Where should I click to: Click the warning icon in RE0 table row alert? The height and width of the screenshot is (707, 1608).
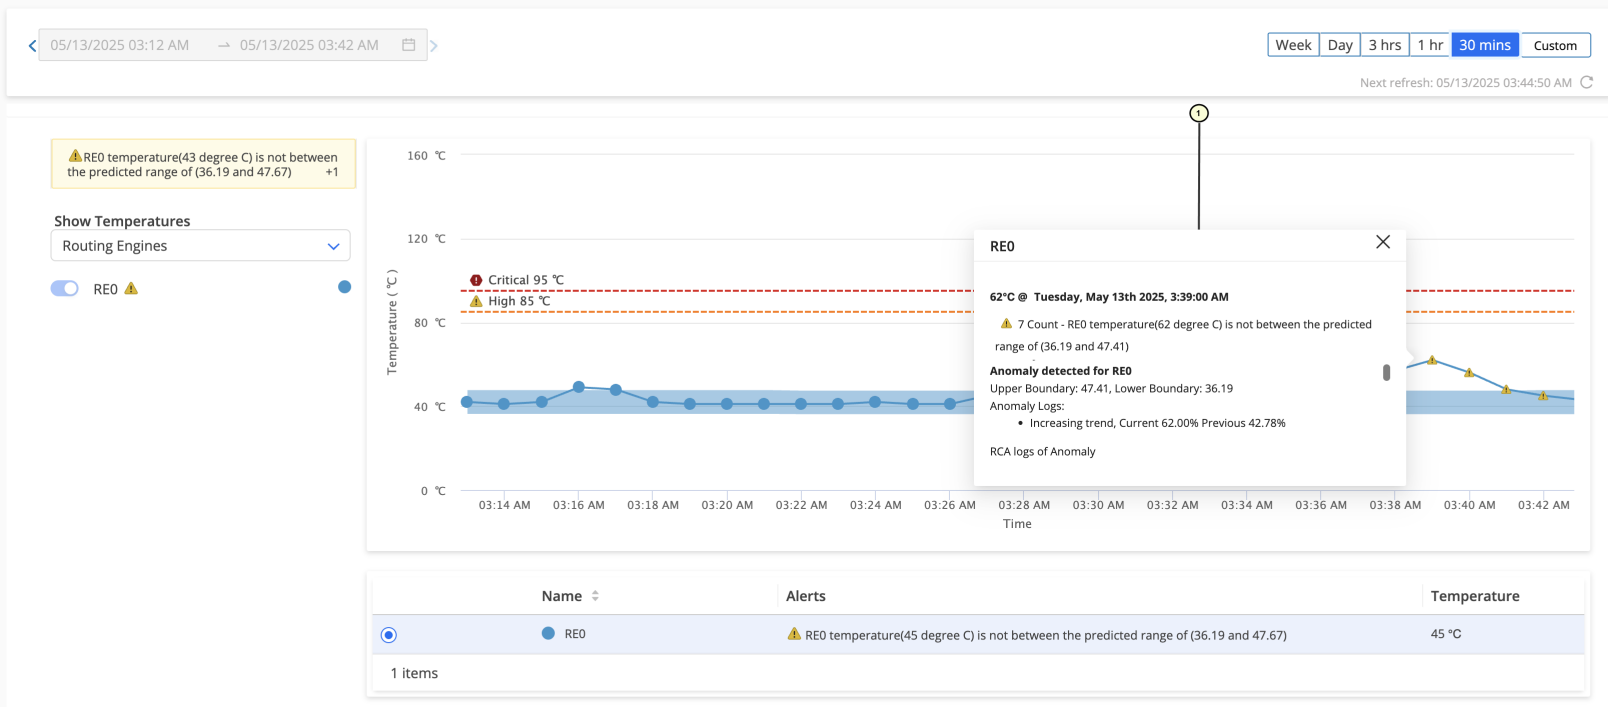(x=794, y=634)
